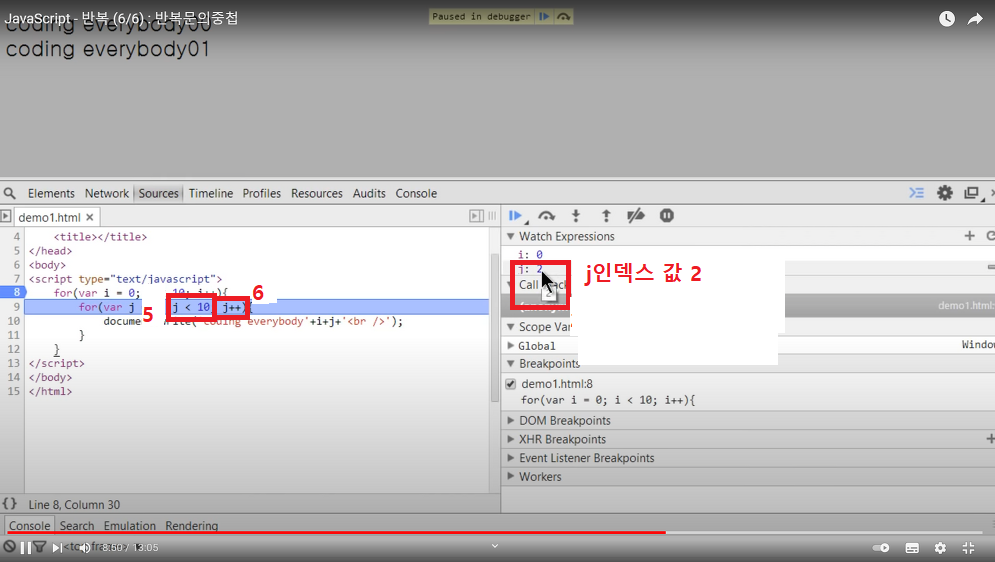The height and width of the screenshot is (562, 995).
Task: Open YouTube player settings gear
Action: coord(940,547)
